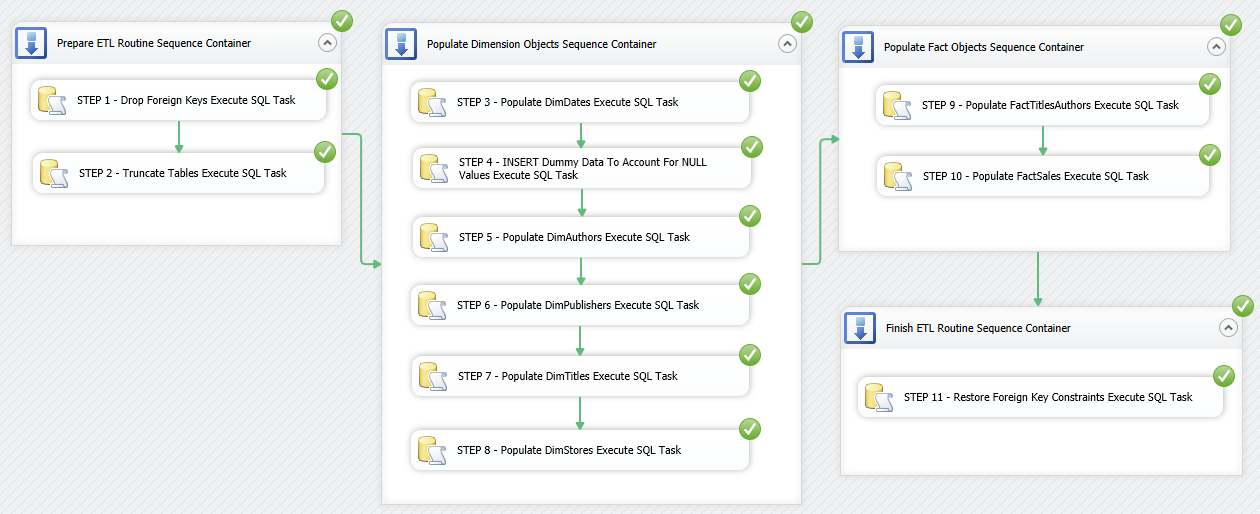Select STEP 9 Populate FactTitlesAuthors task

[1042, 106]
